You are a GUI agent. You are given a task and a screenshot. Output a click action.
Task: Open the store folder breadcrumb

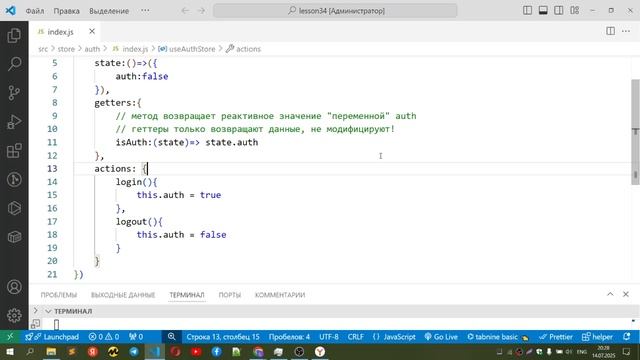pyautogui.click(x=66, y=49)
